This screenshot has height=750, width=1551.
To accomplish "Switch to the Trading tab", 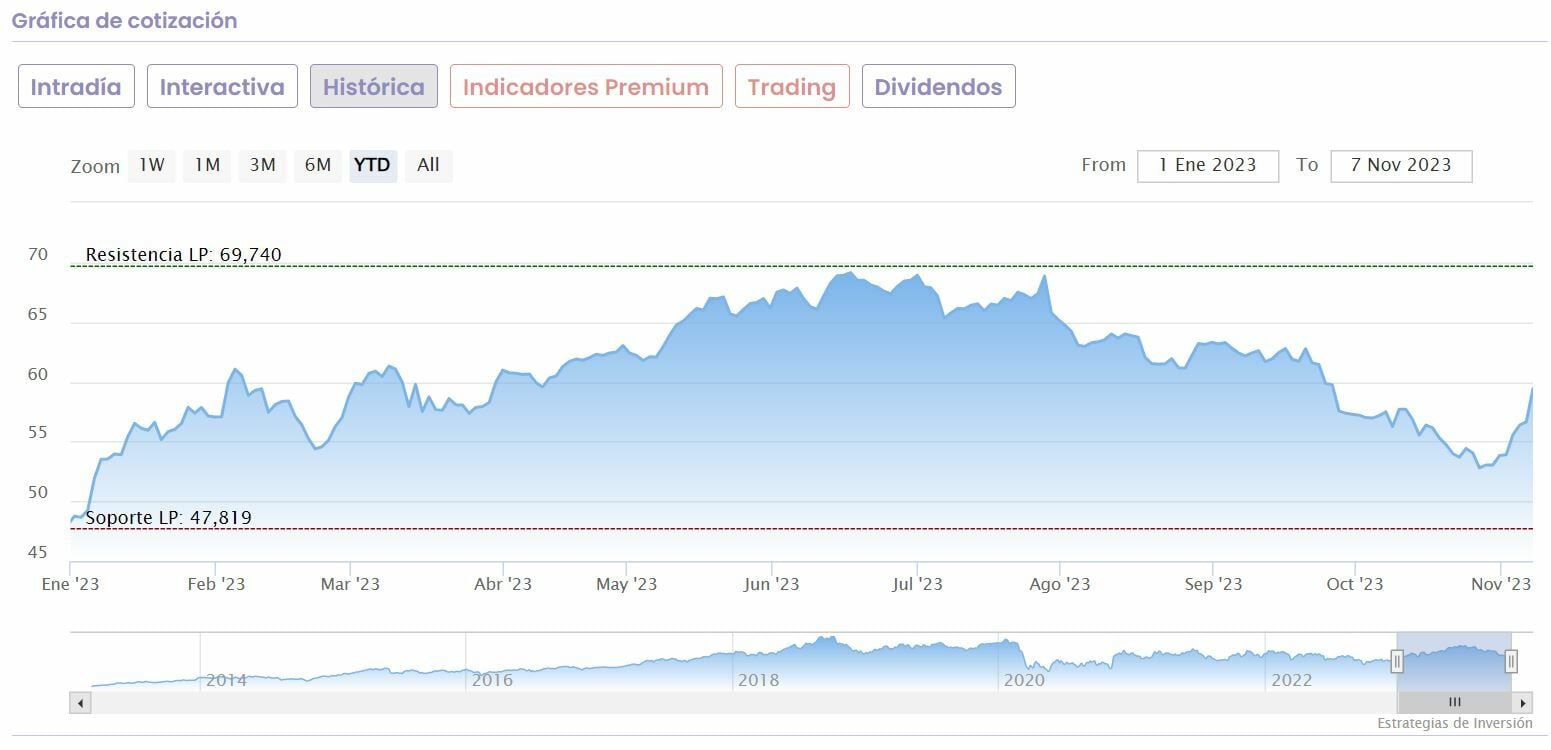I will pos(791,87).
